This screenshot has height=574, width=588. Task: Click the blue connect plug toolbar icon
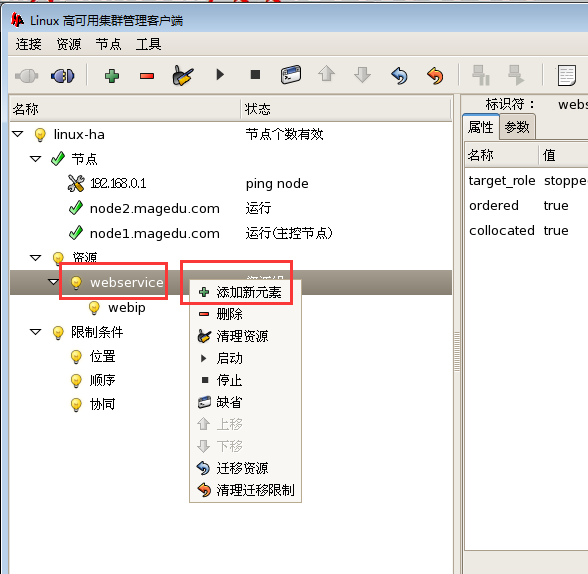click(x=62, y=76)
